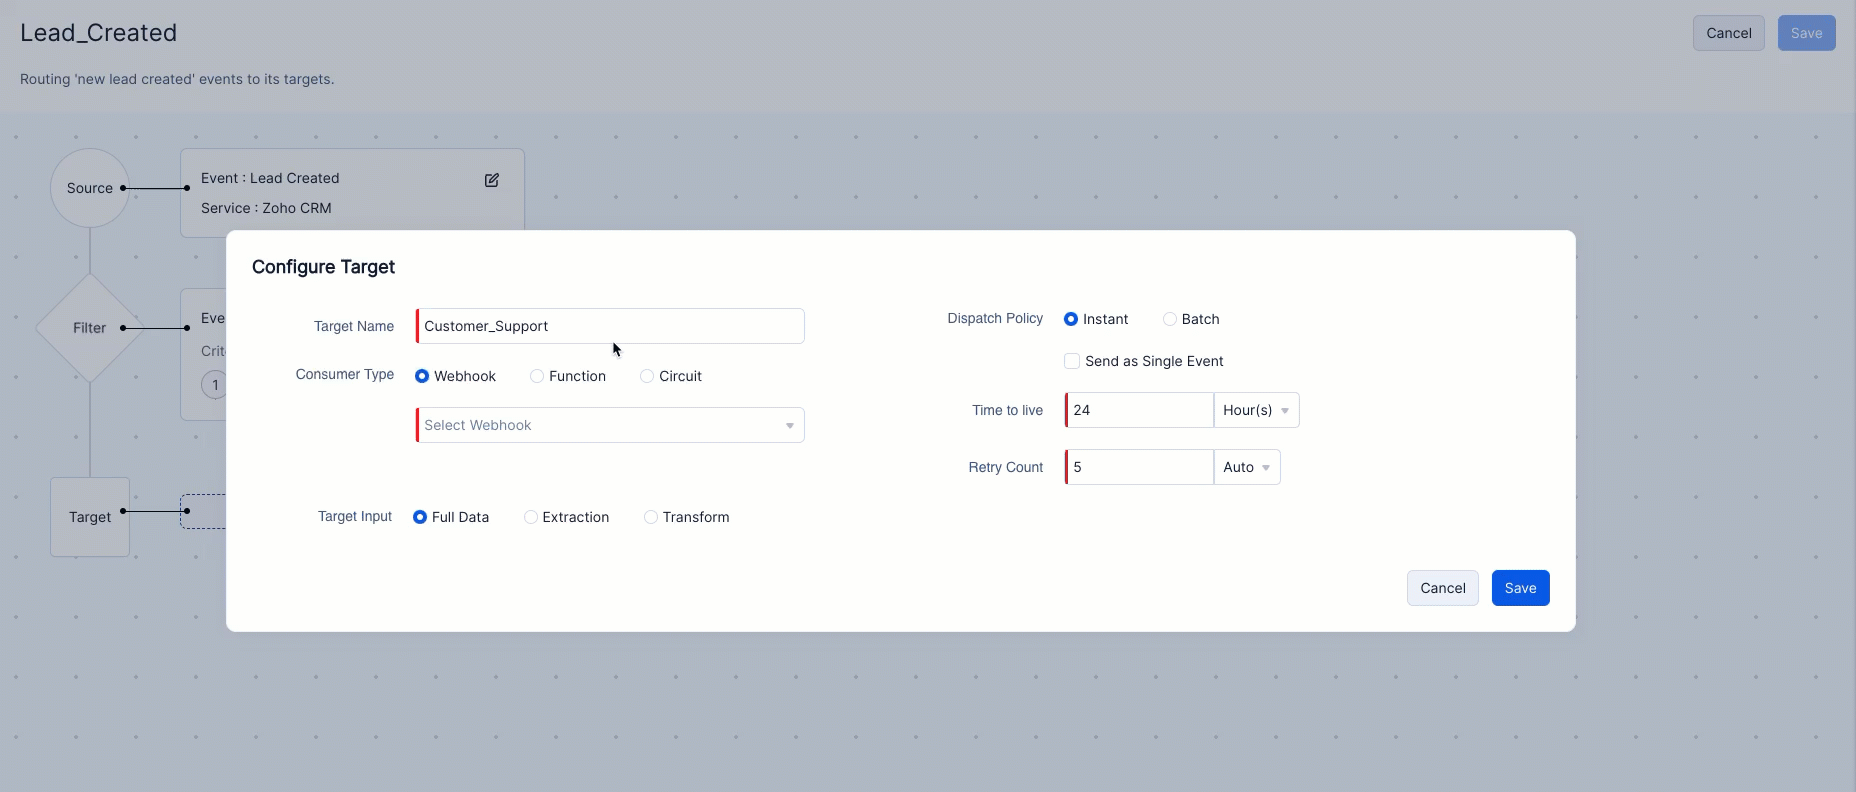Click the Target Name input field
Image resolution: width=1856 pixels, height=792 pixels.
pos(610,326)
